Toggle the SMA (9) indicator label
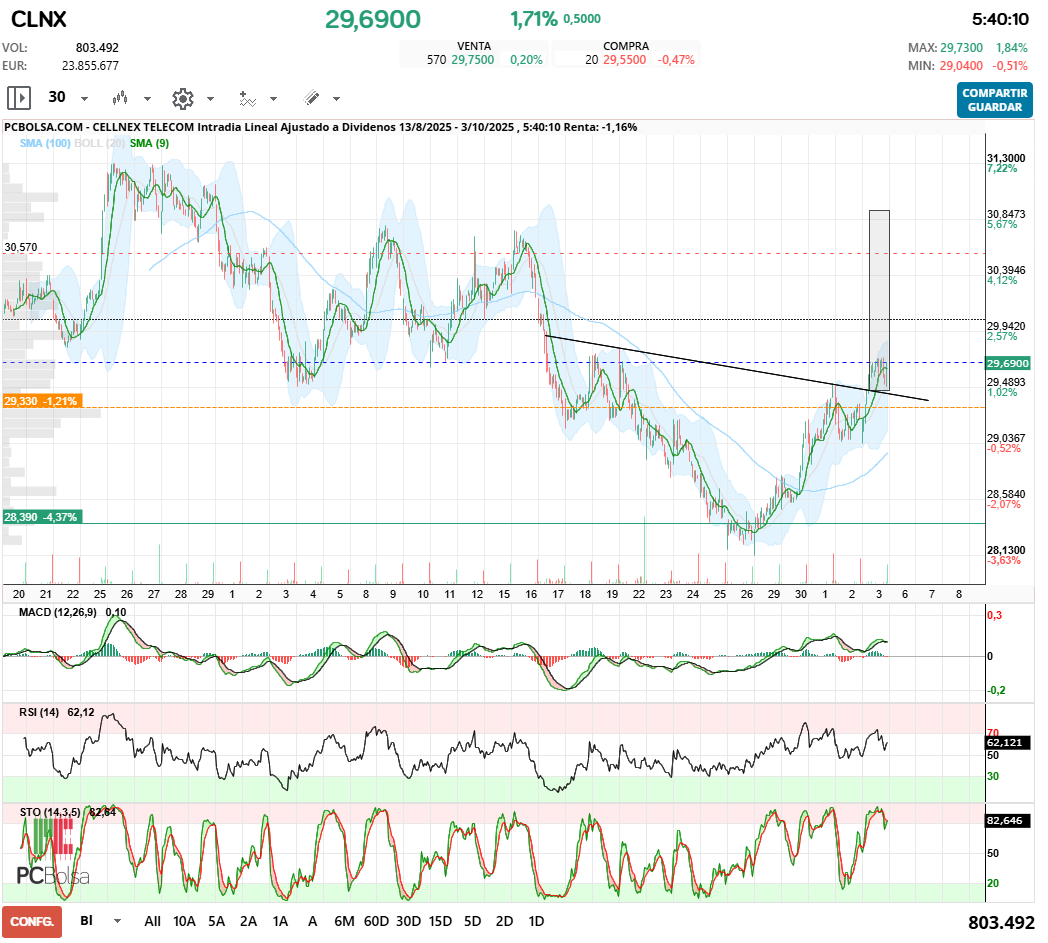1048x943 pixels. pos(149,144)
